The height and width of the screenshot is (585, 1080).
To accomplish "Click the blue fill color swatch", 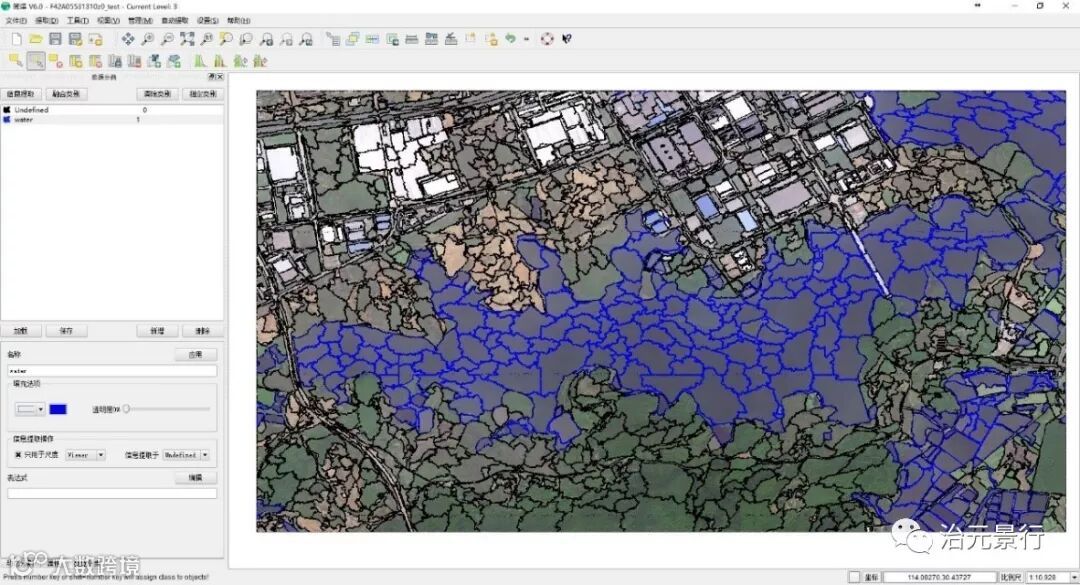I will [58, 409].
